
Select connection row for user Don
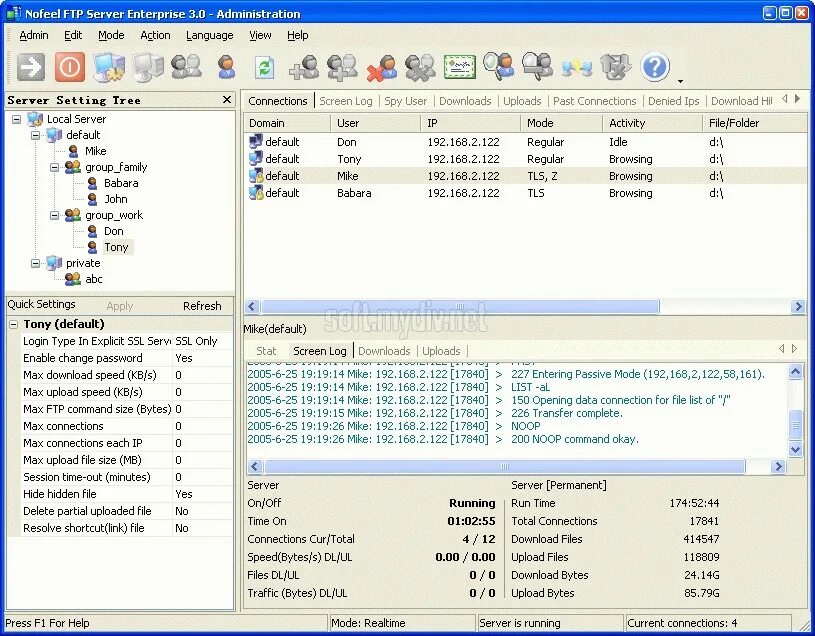click(525, 142)
